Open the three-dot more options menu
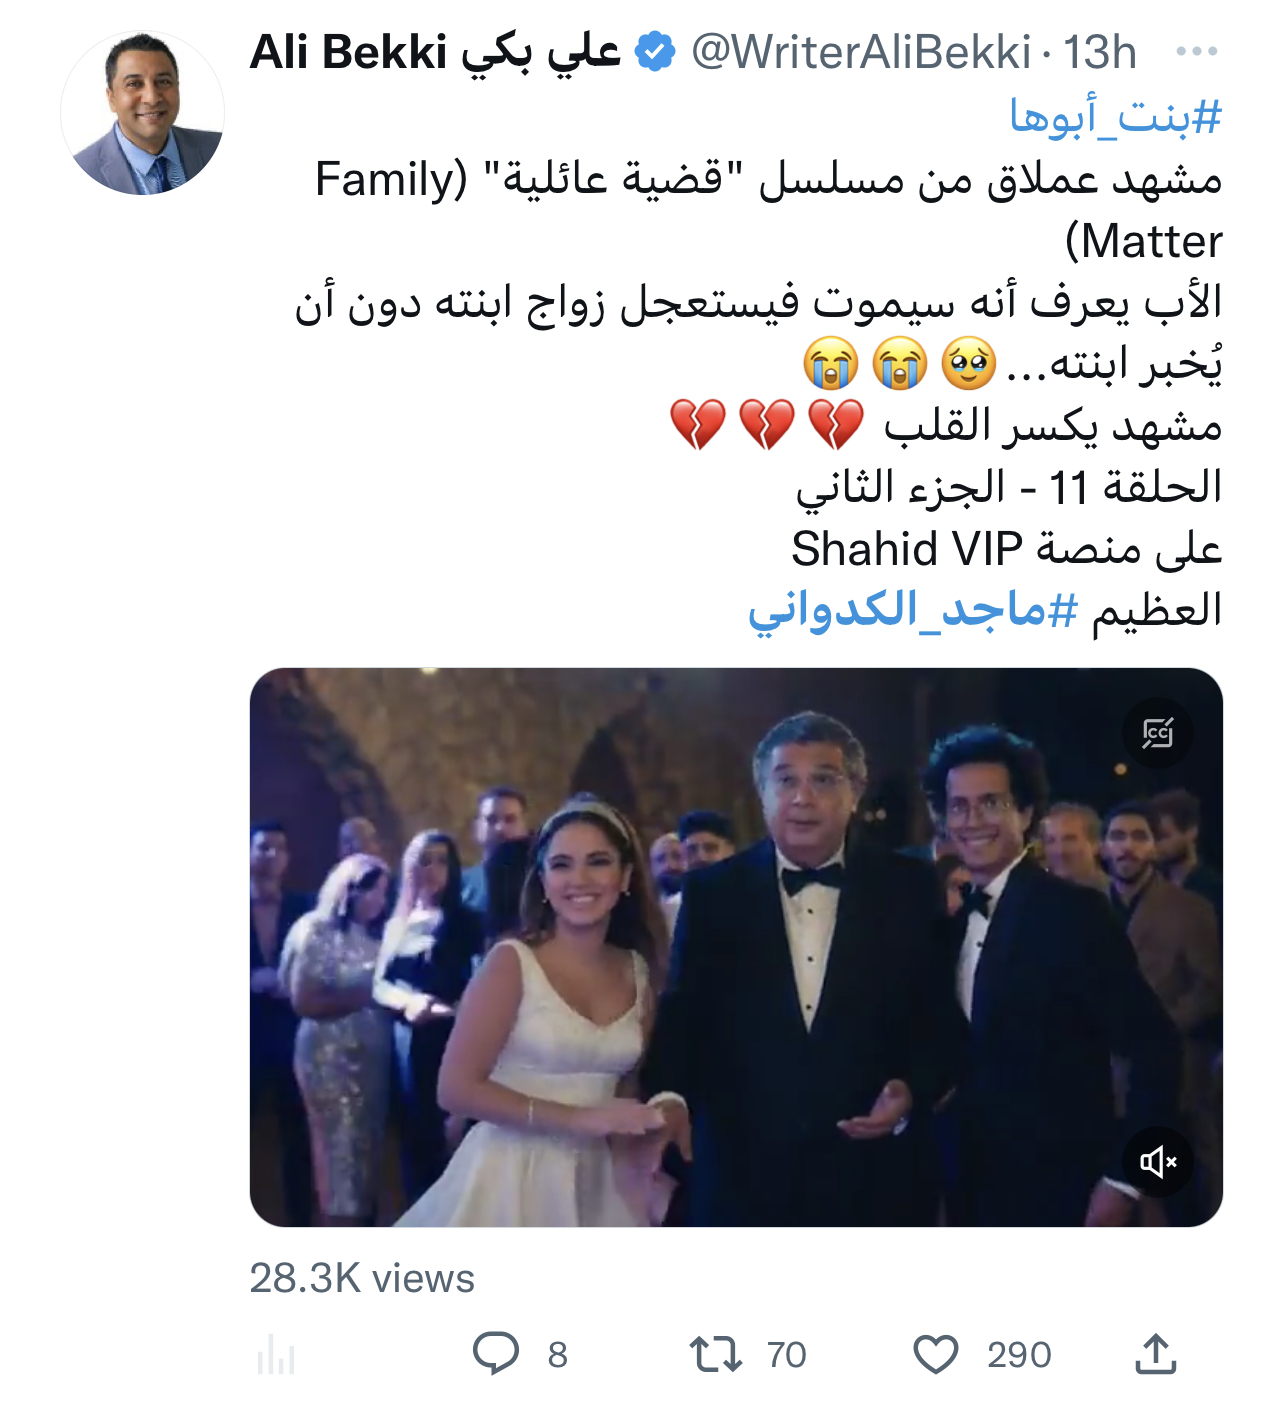Image resolution: width=1284 pixels, height=1427 pixels. click(1197, 52)
